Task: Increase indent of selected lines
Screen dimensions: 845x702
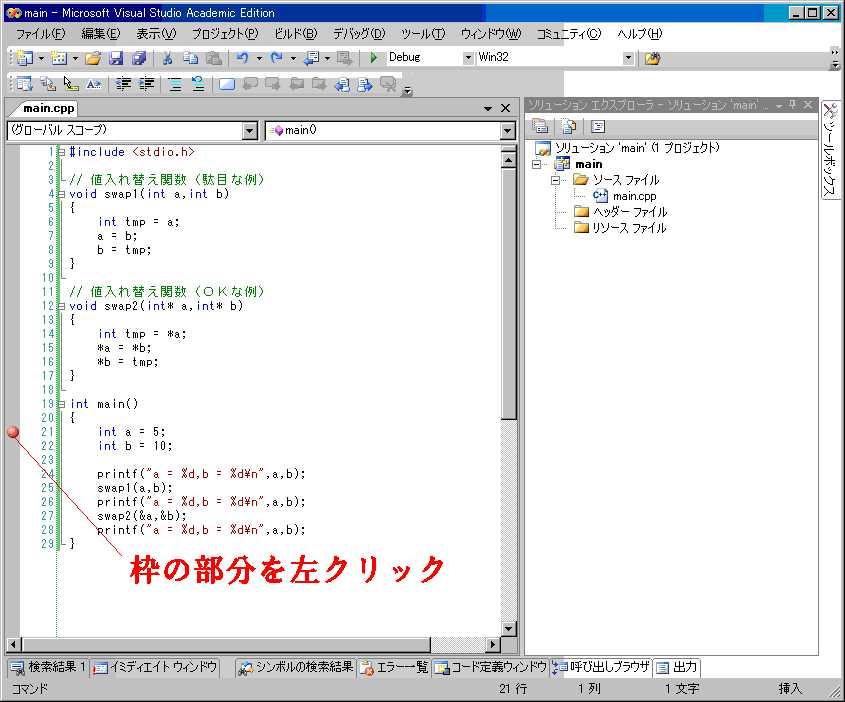Action: point(147,84)
